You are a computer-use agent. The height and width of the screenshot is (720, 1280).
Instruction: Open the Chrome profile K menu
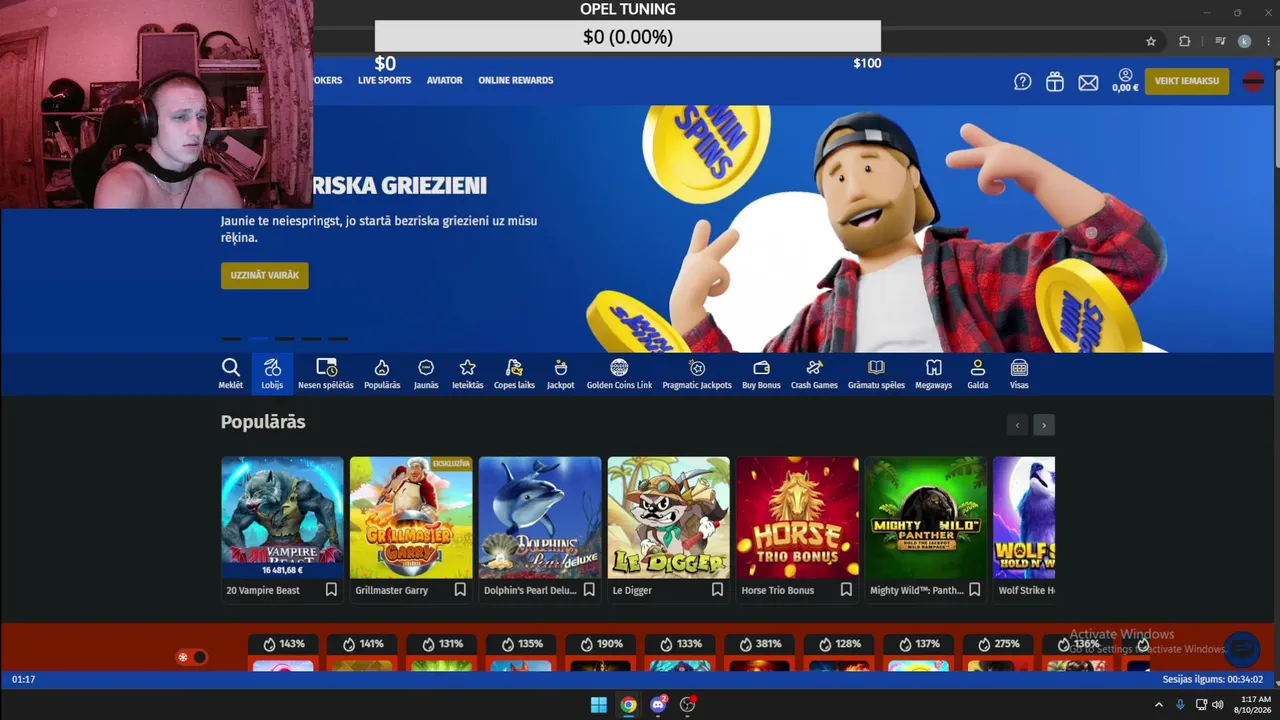tap(1244, 41)
